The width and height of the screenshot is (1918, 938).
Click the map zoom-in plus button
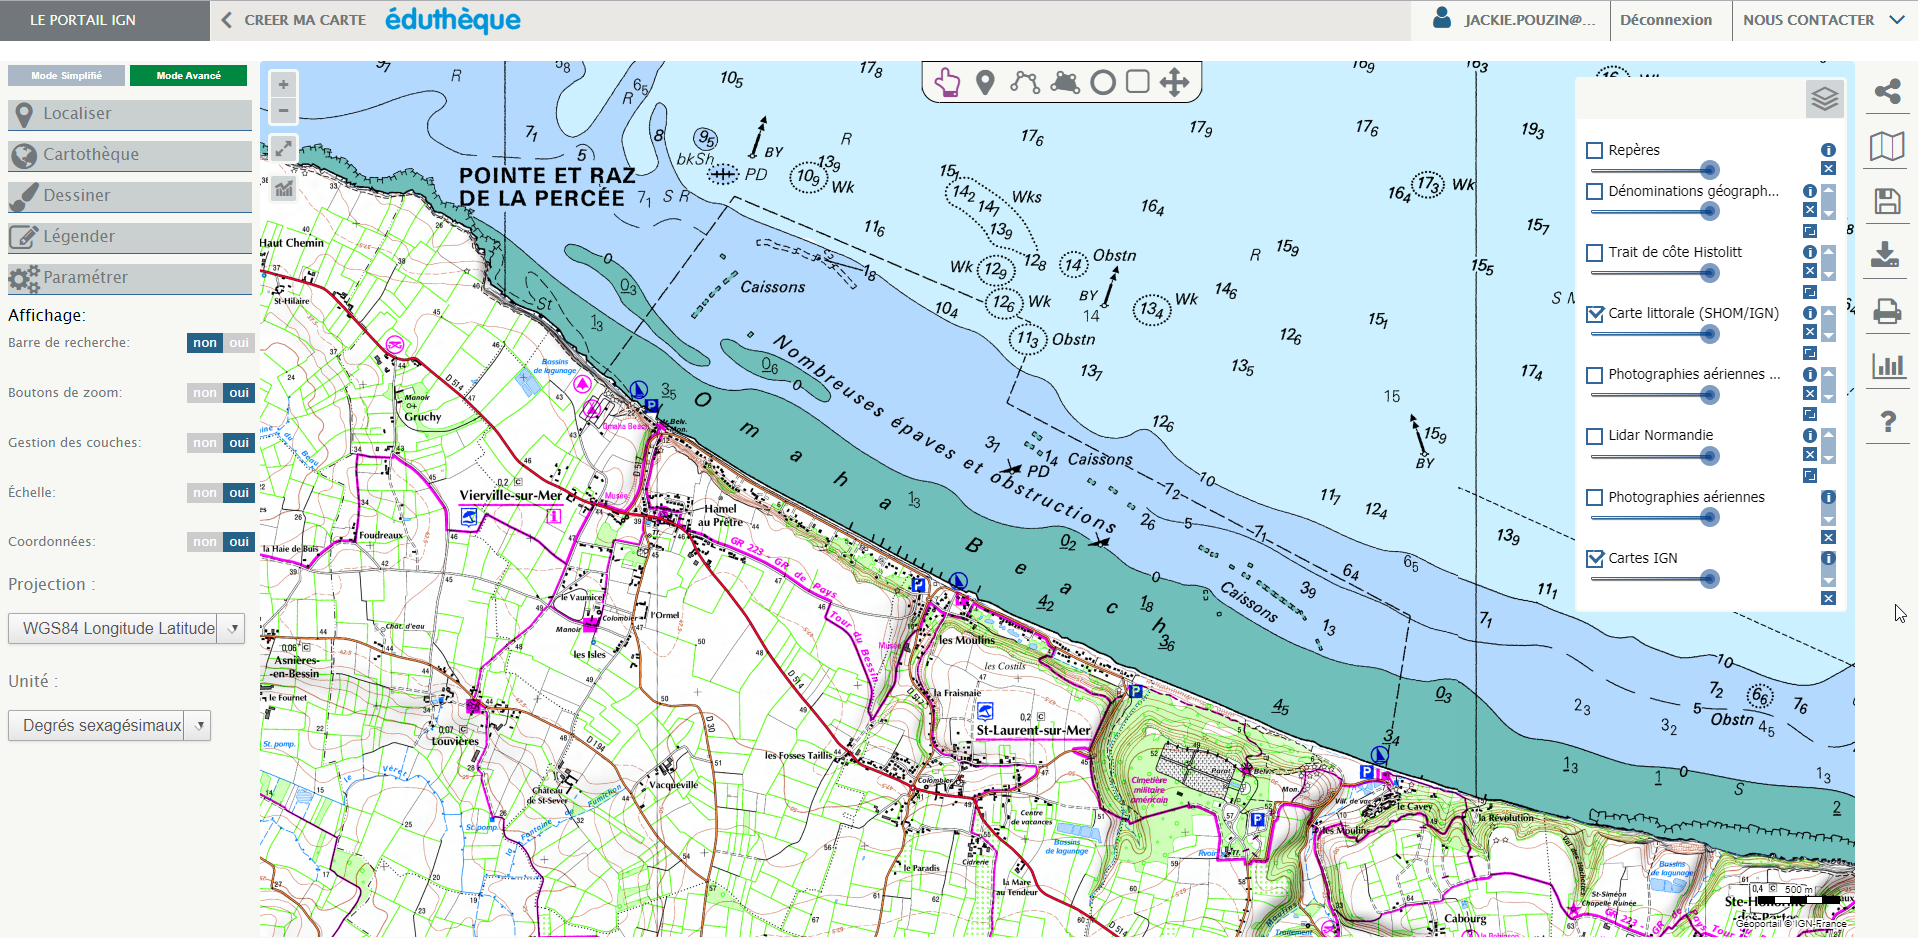[x=283, y=84]
